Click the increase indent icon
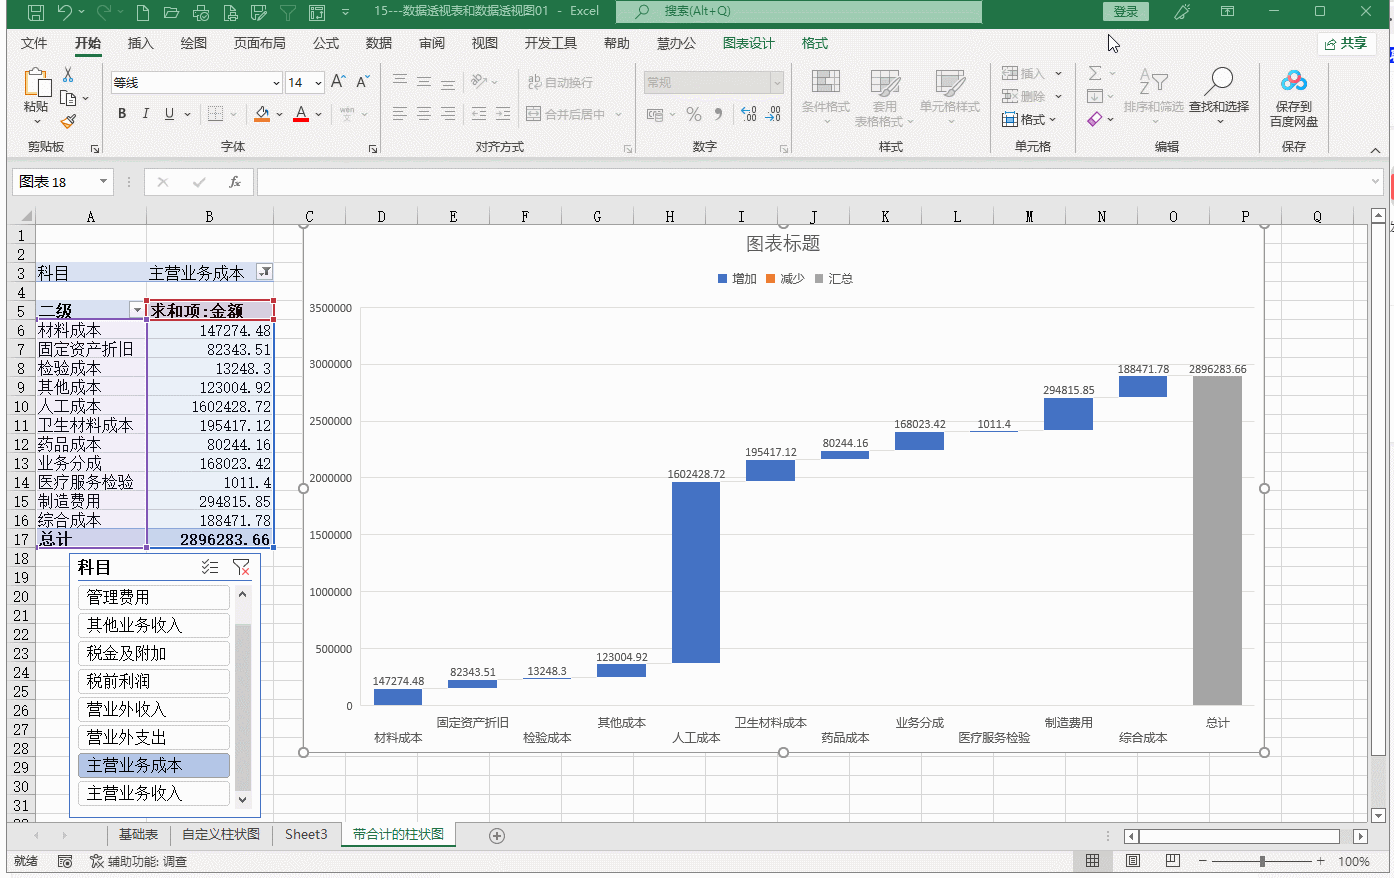This screenshot has width=1394, height=878. point(503,114)
